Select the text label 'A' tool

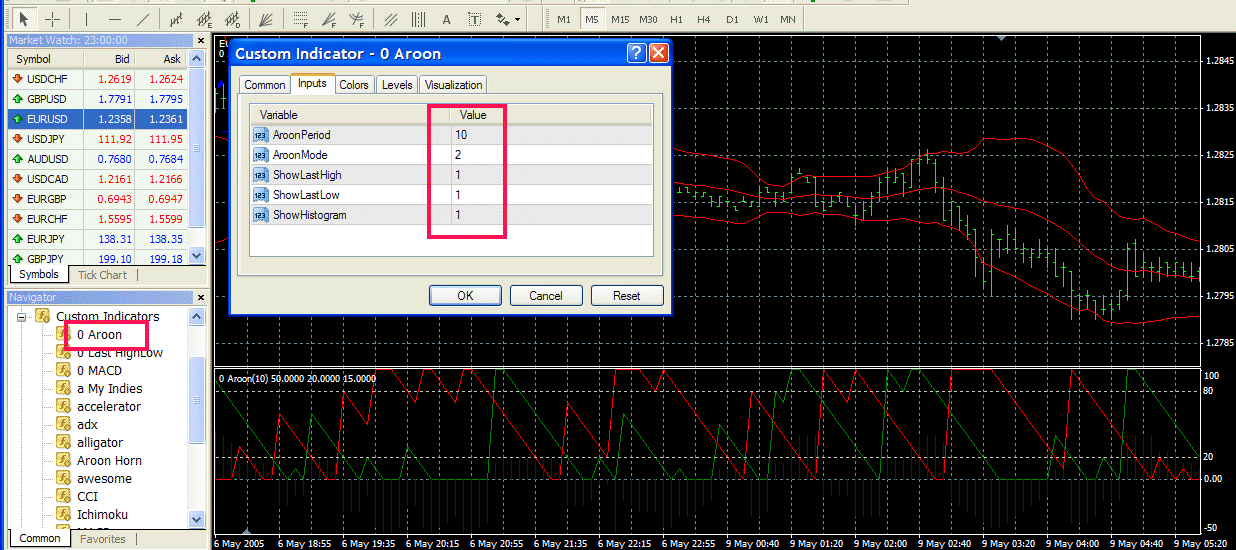click(x=446, y=19)
